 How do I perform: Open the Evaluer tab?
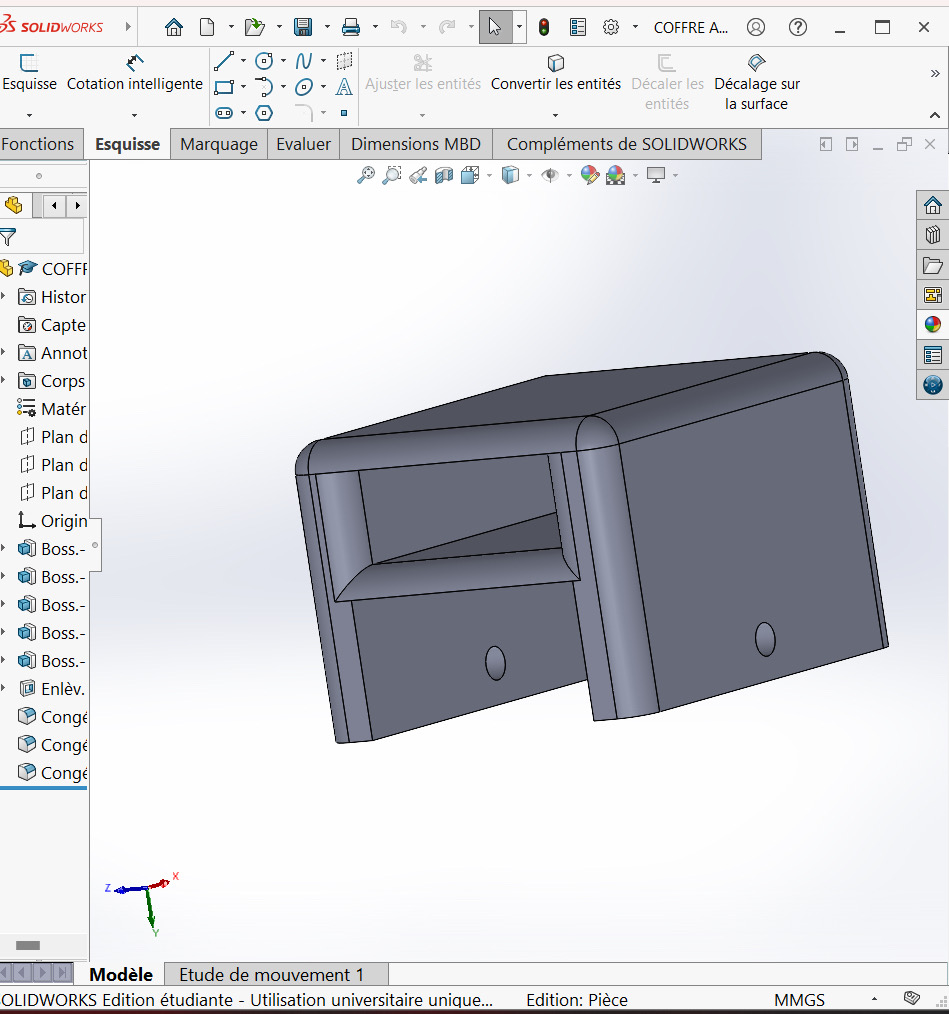coord(303,144)
